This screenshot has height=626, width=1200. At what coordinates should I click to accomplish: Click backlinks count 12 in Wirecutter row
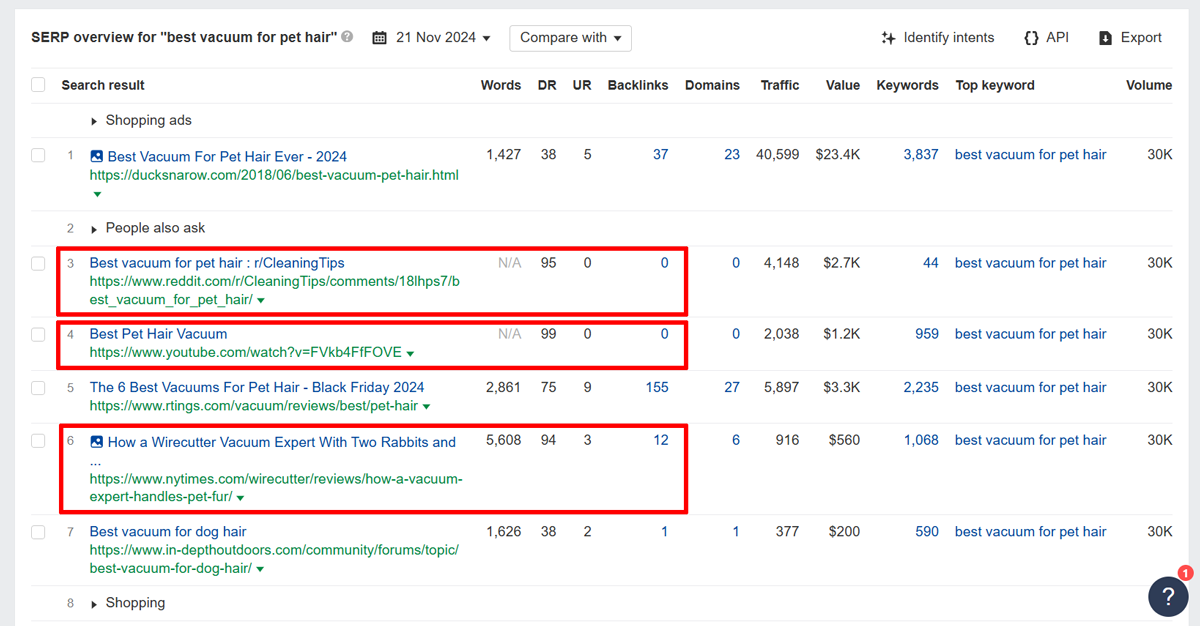coord(661,440)
